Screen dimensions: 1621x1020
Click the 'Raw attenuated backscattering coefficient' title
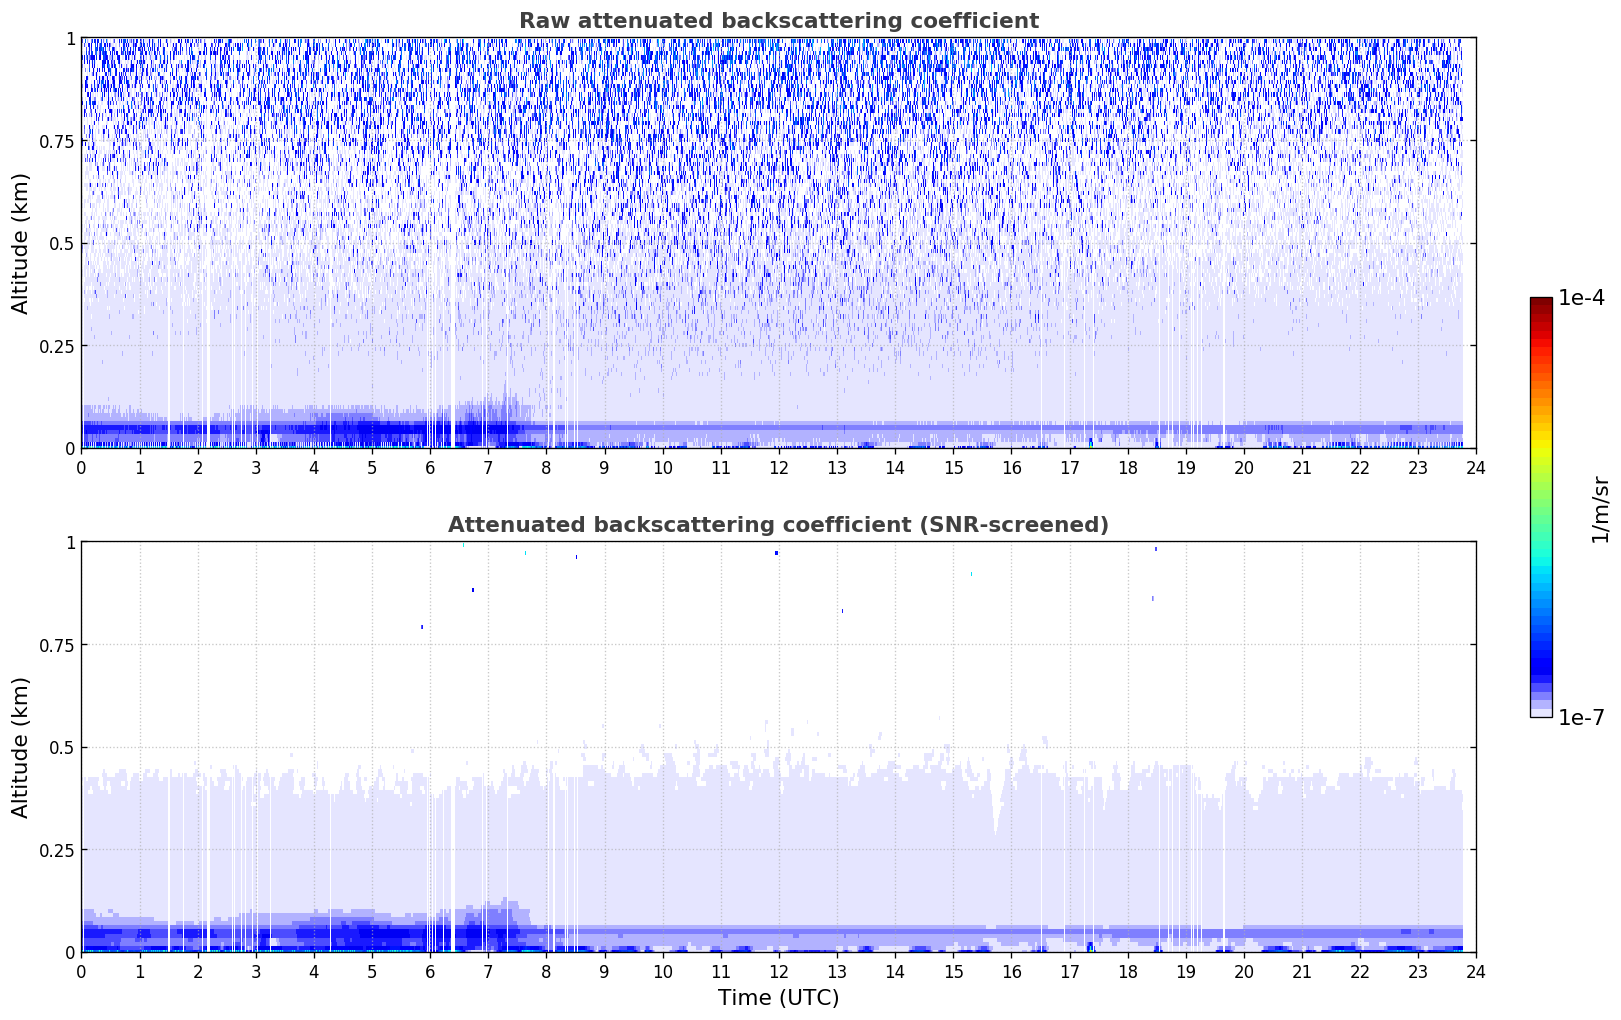pyautogui.click(x=778, y=21)
